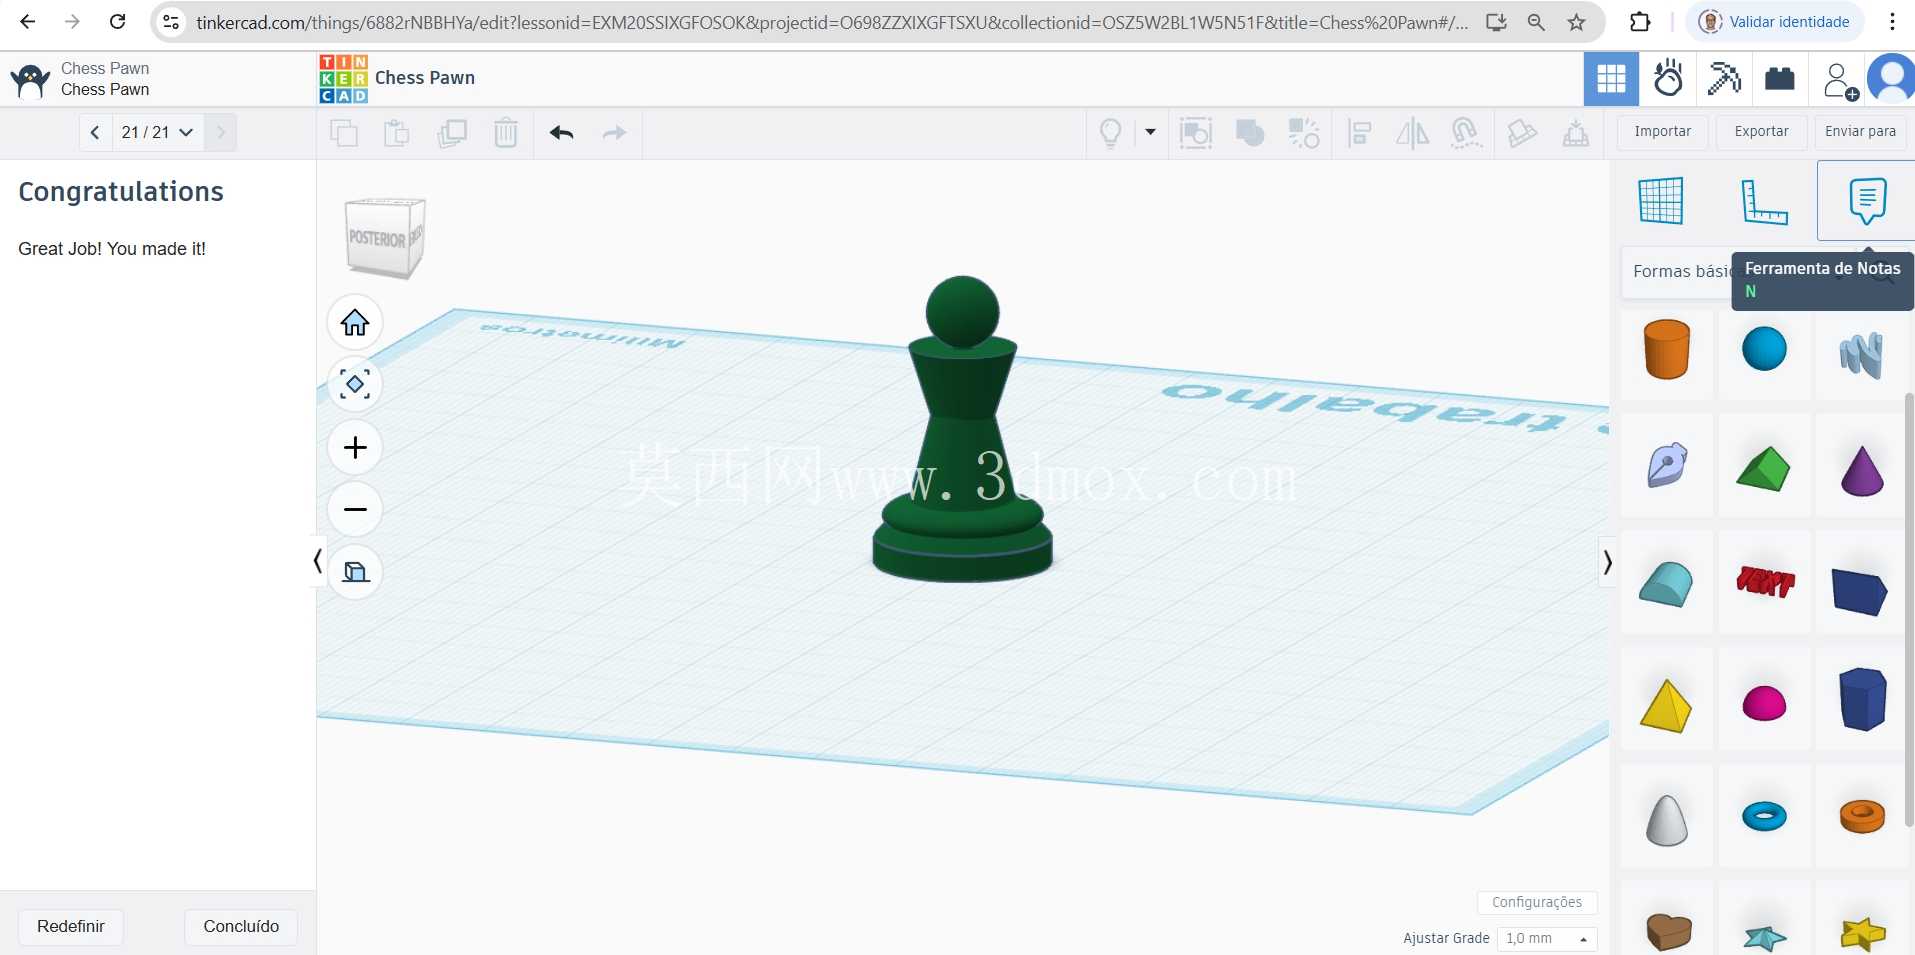This screenshot has height=955, width=1915.
Task: Open the Ajustar Grade 1,0 mm dropdown
Action: 1546,938
